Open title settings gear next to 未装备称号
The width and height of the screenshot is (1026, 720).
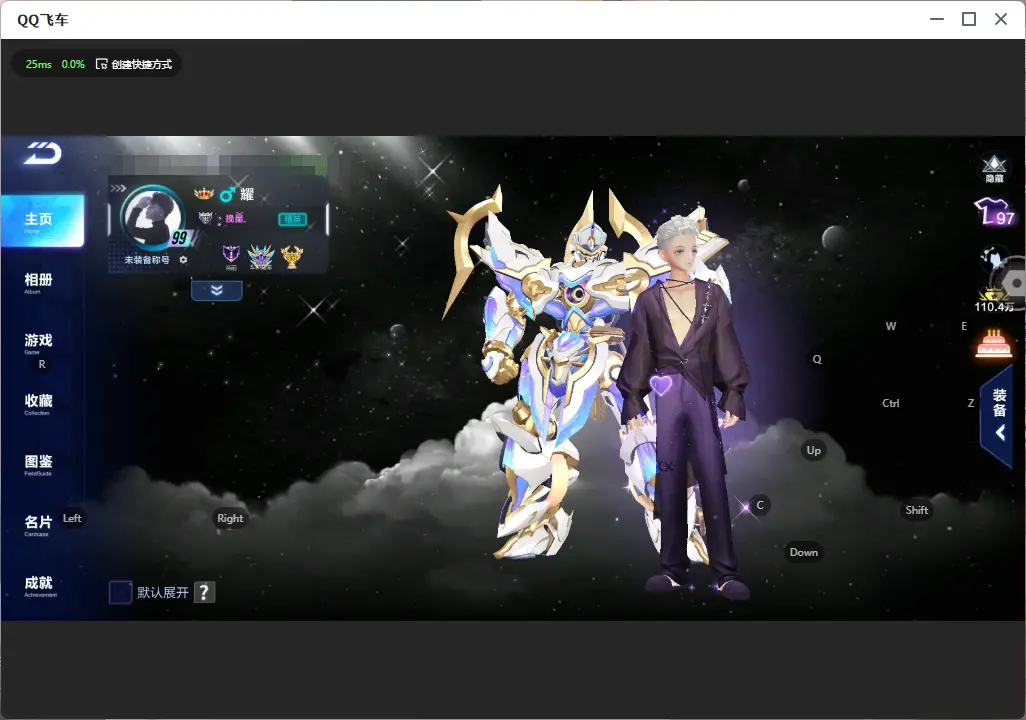183,260
